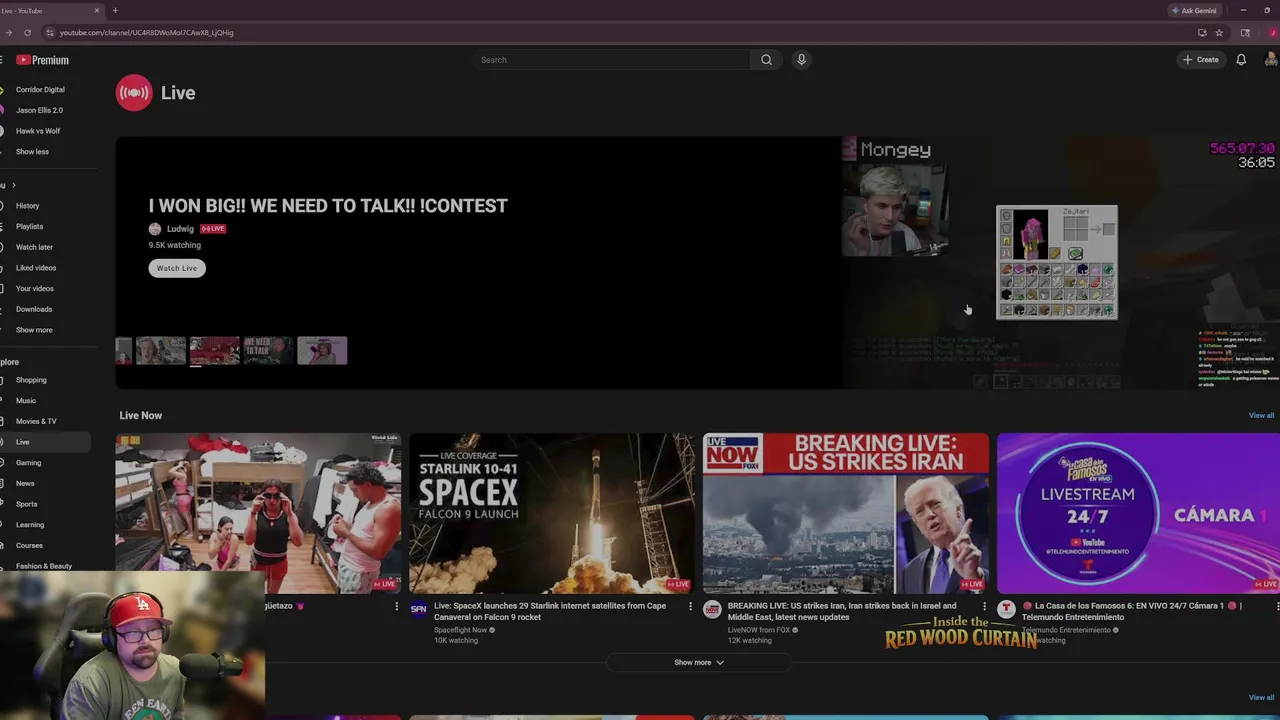
Task: Click the Telemundo Entretenimiento channel avatar
Action: (x=1006, y=609)
